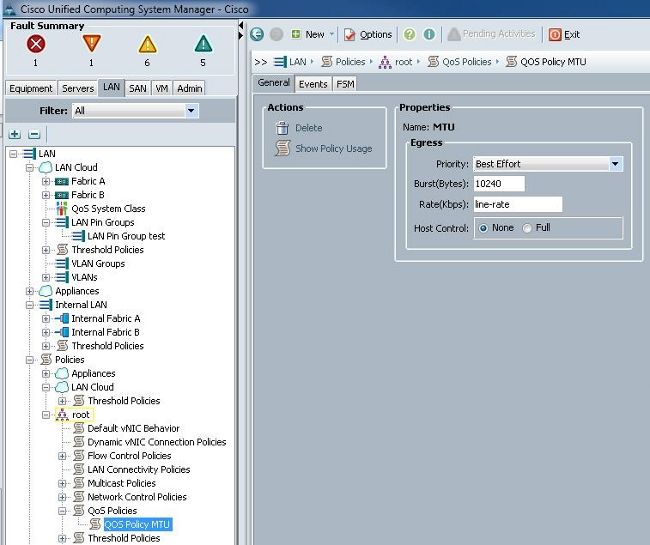Screen dimensions: 650x545
Task: Click the warning fault green triangle icon
Action: [203, 44]
